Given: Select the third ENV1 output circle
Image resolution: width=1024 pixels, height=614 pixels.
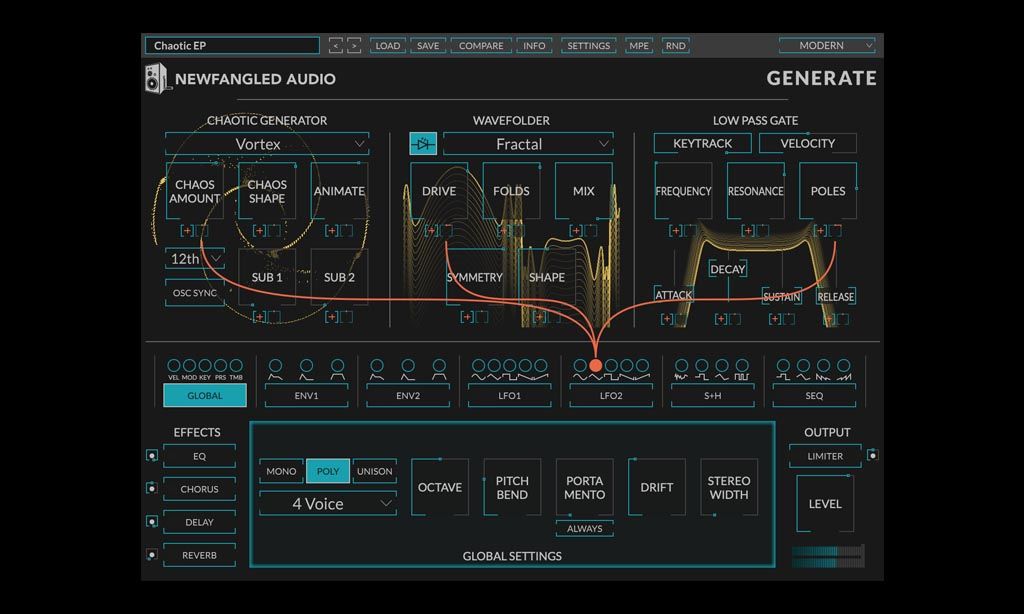Looking at the screenshot, I should click(x=338, y=365).
